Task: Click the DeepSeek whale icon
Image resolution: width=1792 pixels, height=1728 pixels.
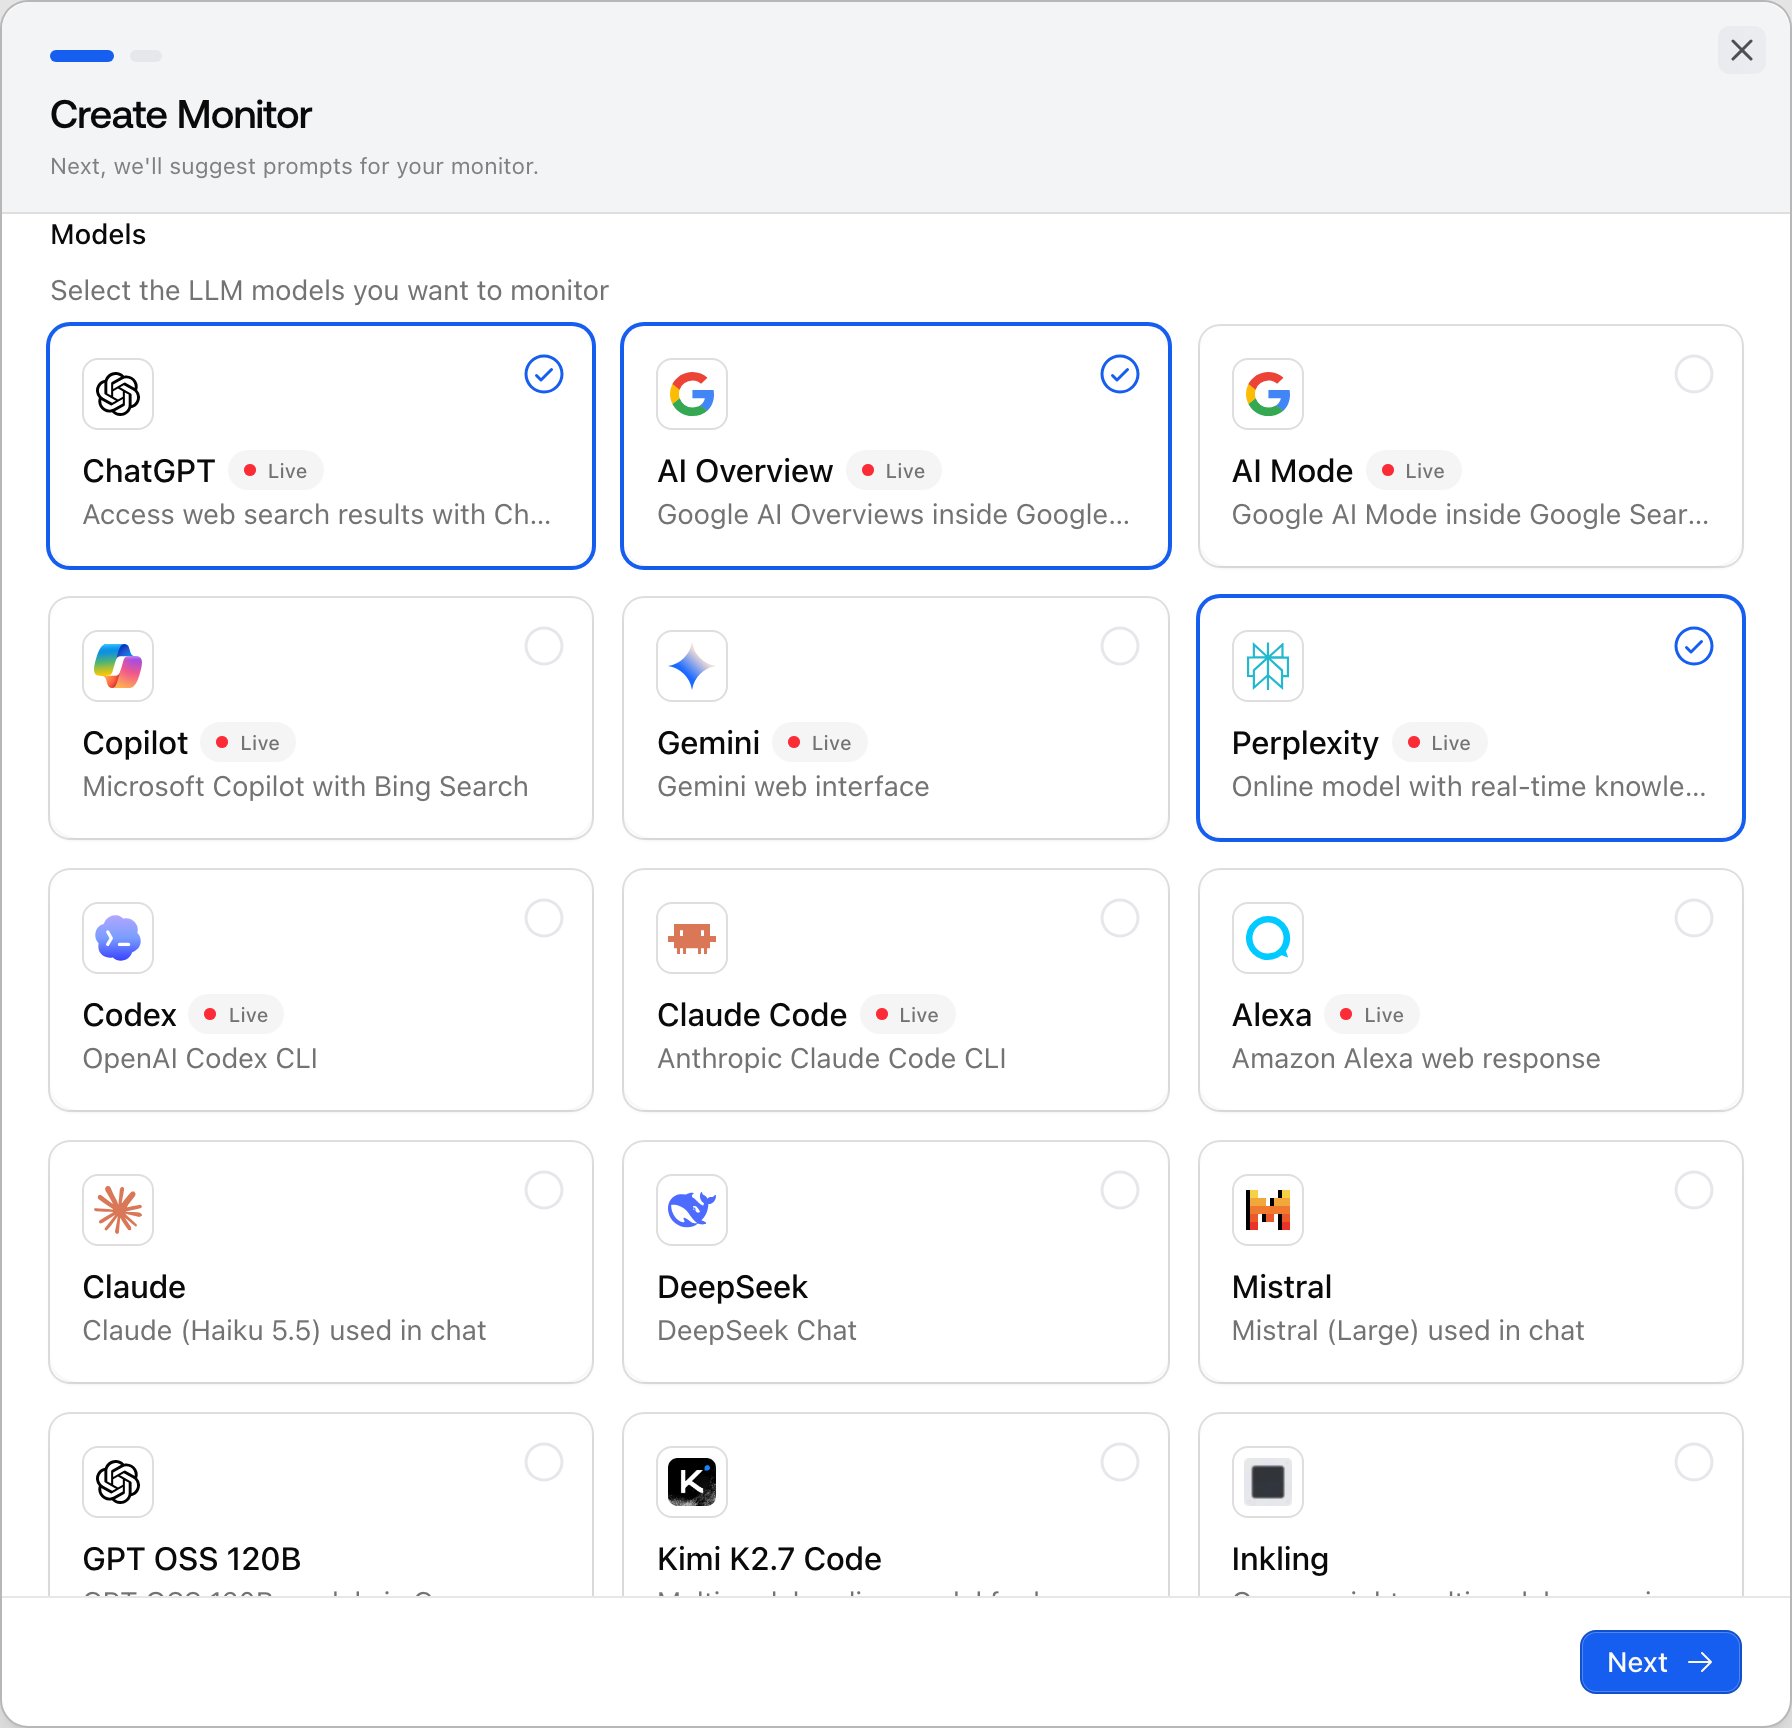Action: coord(692,1210)
